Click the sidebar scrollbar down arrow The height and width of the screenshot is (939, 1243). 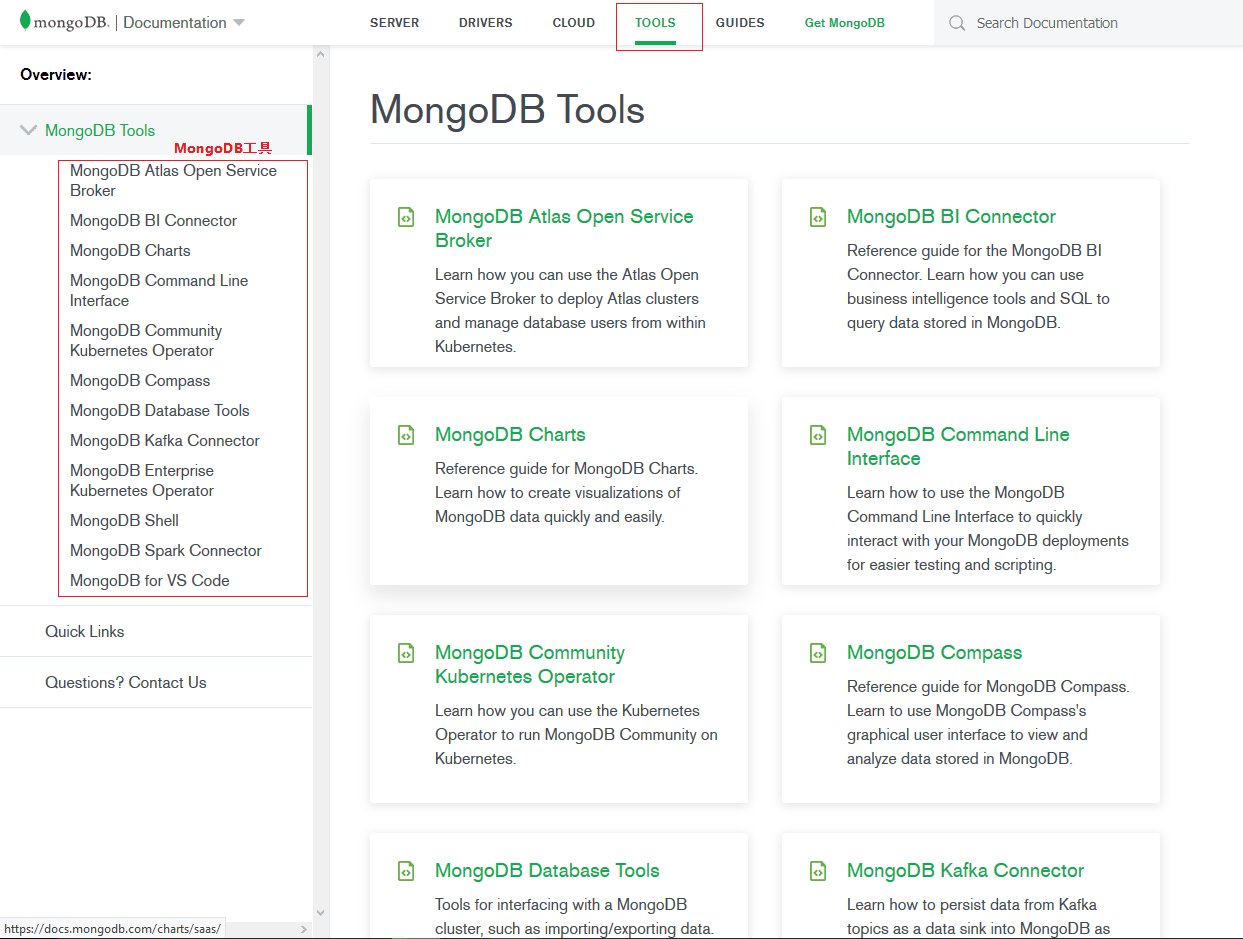click(x=321, y=912)
